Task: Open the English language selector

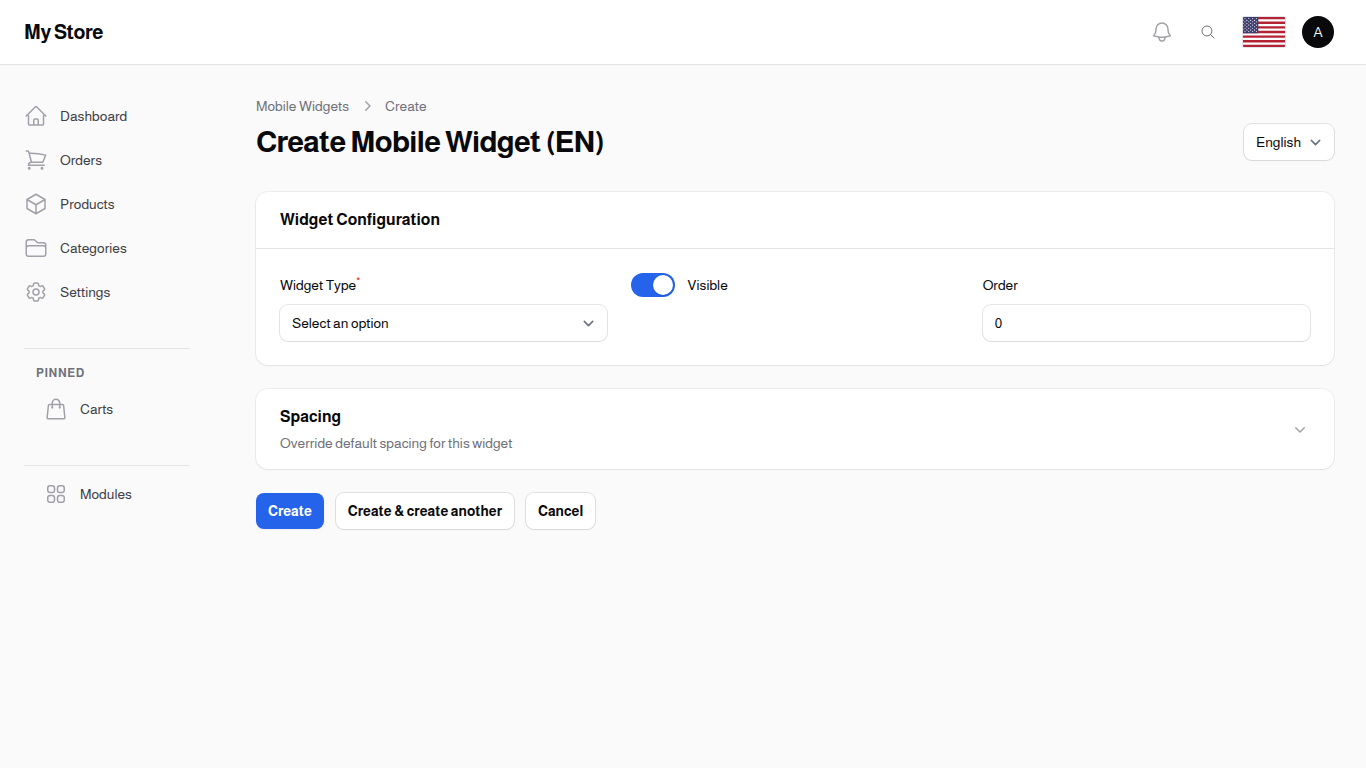Action: (x=1288, y=142)
